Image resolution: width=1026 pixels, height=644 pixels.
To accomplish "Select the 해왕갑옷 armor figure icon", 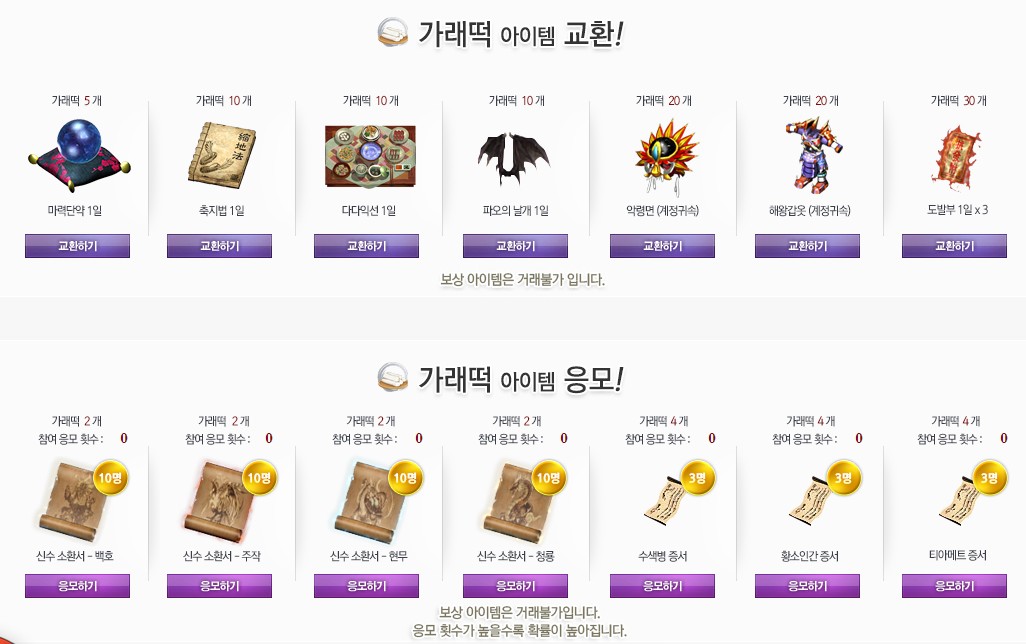I will pyautogui.click(x=813, y=156).
